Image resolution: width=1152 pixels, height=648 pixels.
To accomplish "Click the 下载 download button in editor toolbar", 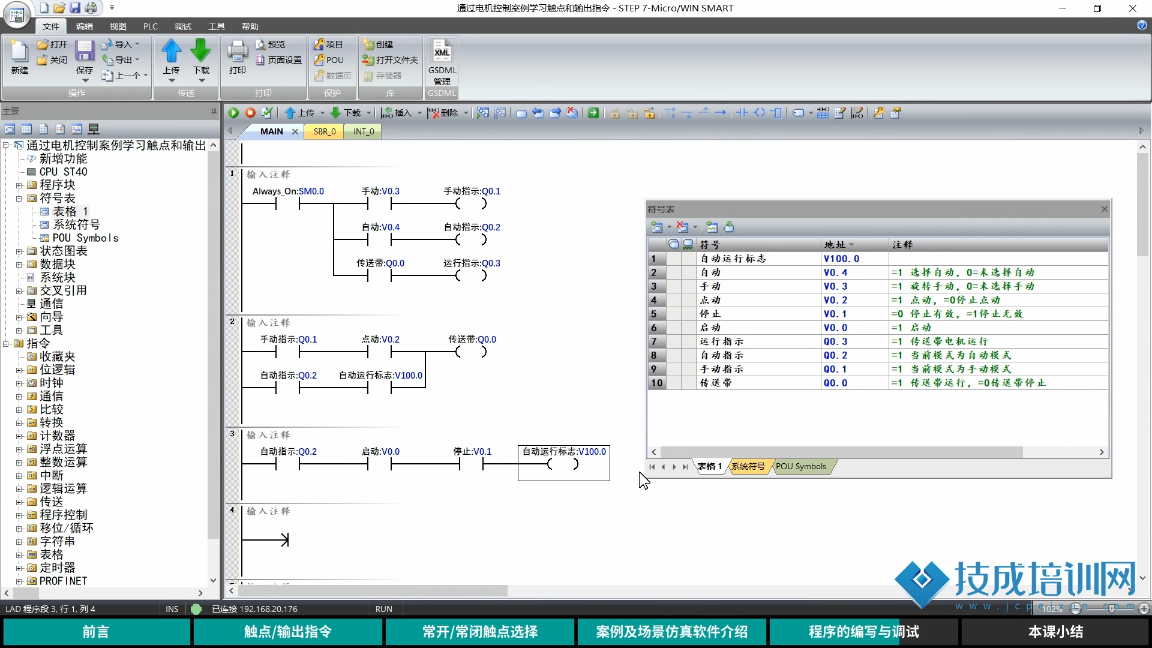I will pos(346,112).
